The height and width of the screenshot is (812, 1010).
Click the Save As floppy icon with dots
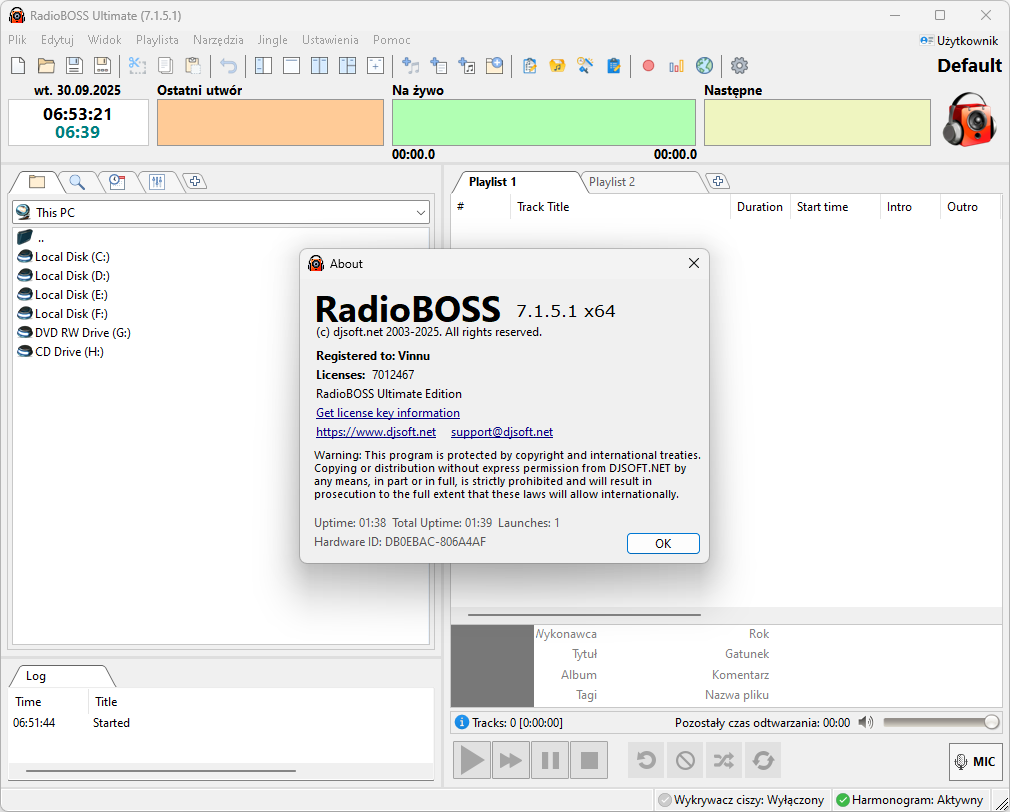pyautogui.click(x=102, y=66)
